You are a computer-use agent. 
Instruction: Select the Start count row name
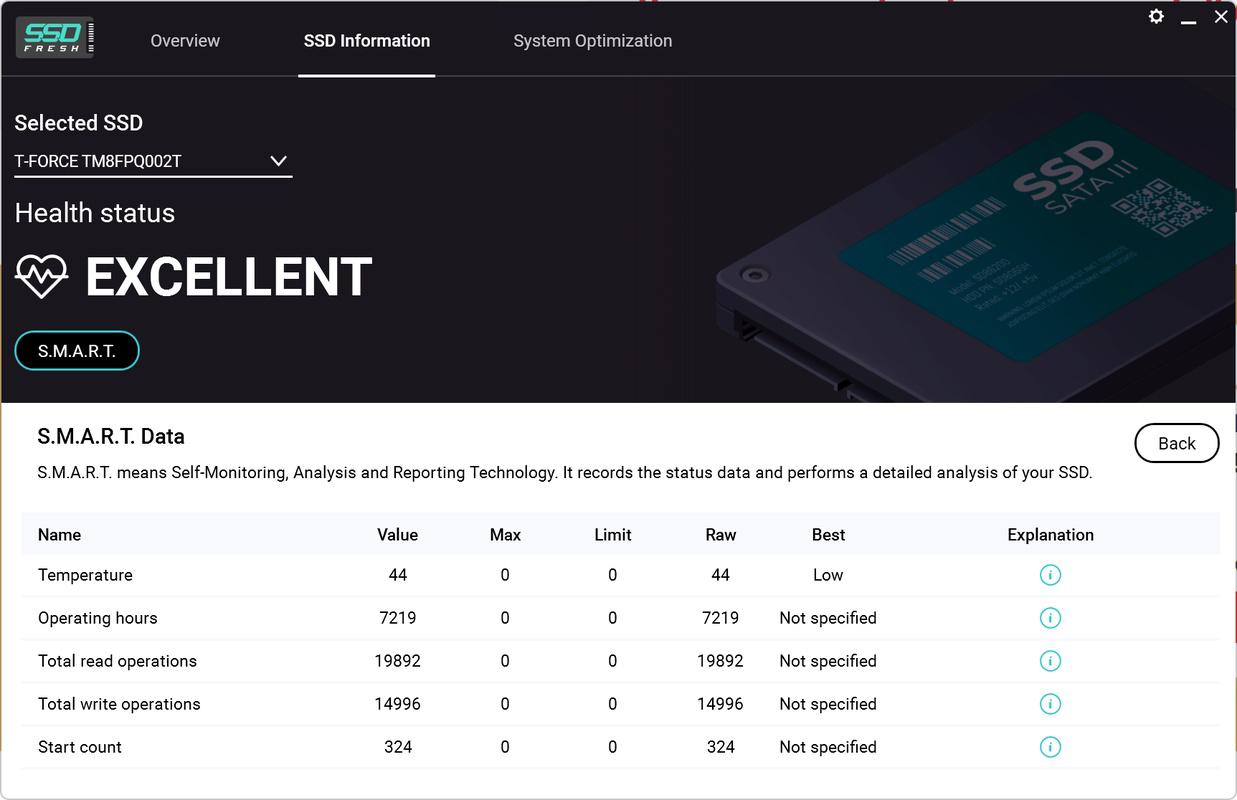tap(80, 747)
